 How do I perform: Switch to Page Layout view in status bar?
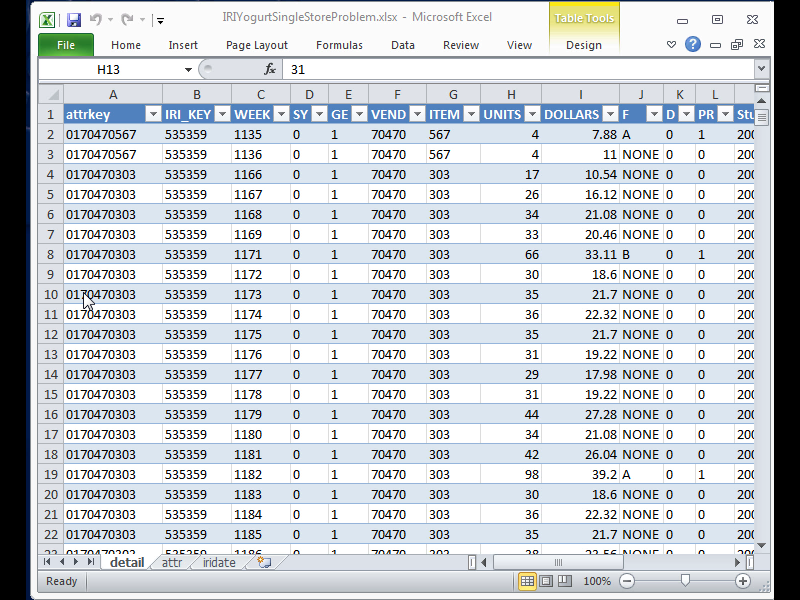pos(546,581)
